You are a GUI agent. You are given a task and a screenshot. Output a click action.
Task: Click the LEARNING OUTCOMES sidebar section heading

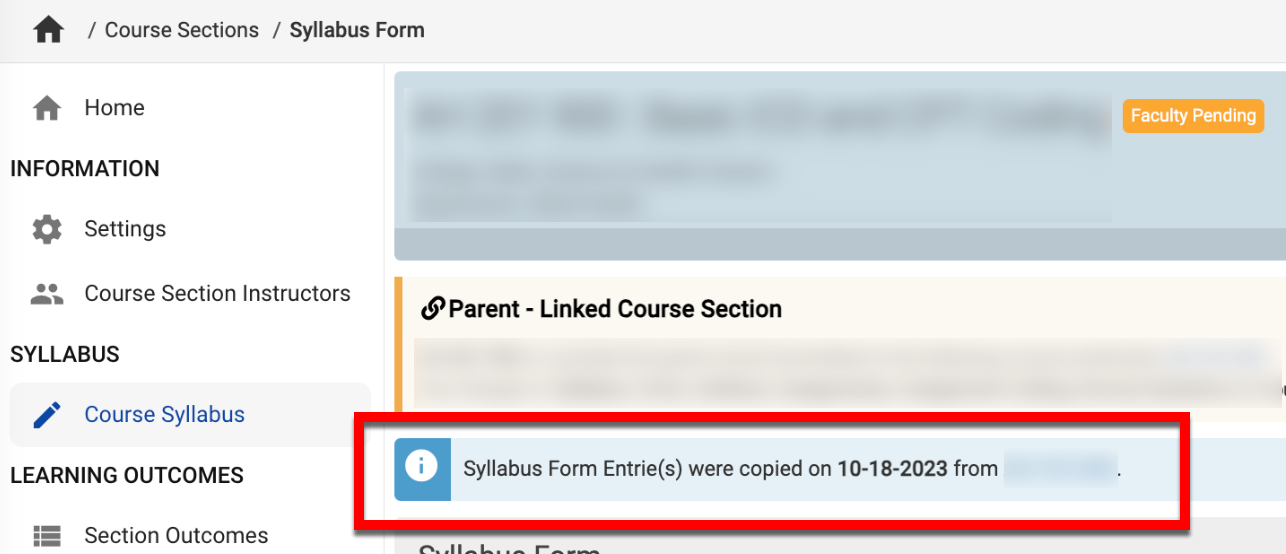(127, 476)
